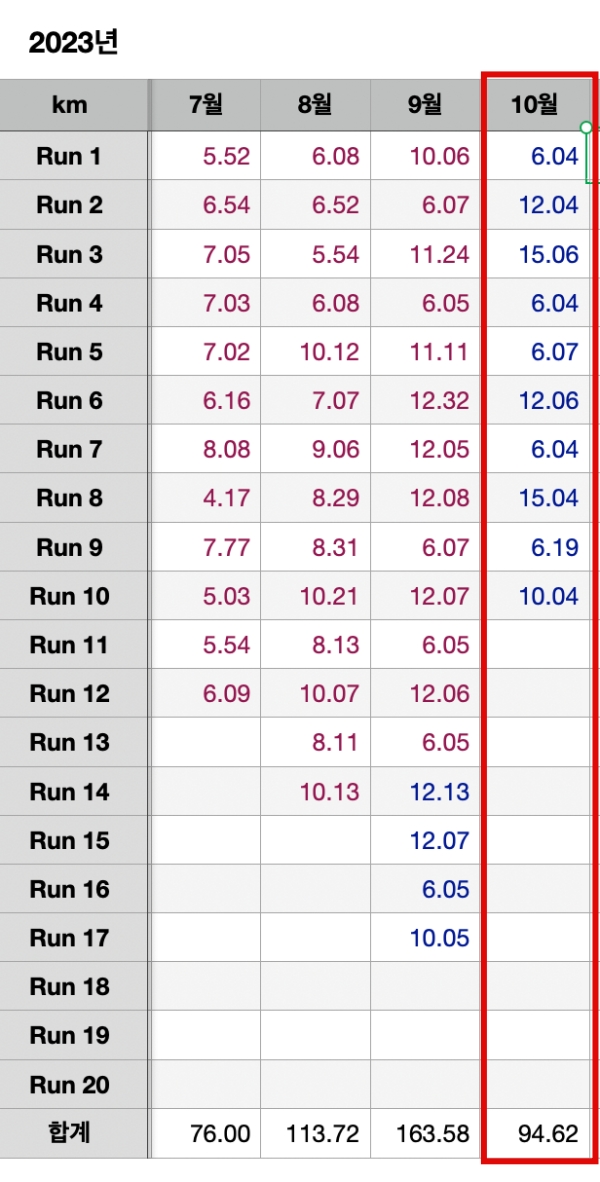Select the 10월 column header
Image resolution: width=600 pixels, height=1182 pixels.
[535, 106]
